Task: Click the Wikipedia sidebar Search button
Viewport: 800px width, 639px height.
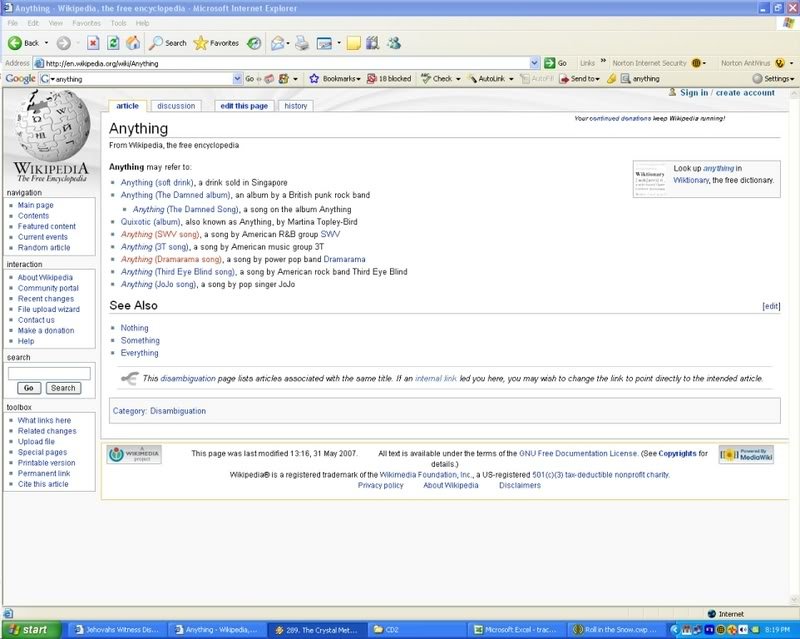Action: coord(63,388)
